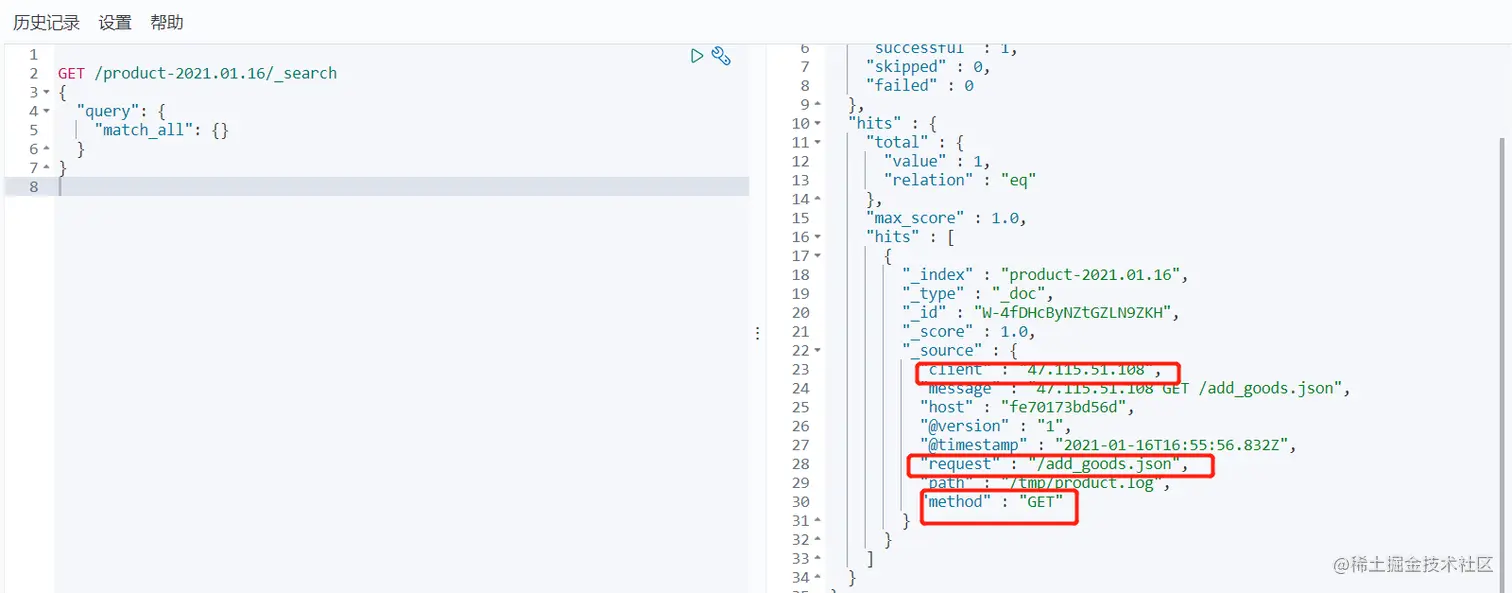Click the "method" : "GET" line
This screenshot has width=1512, height=593.
pyautogui.click(x=992, y=503)
